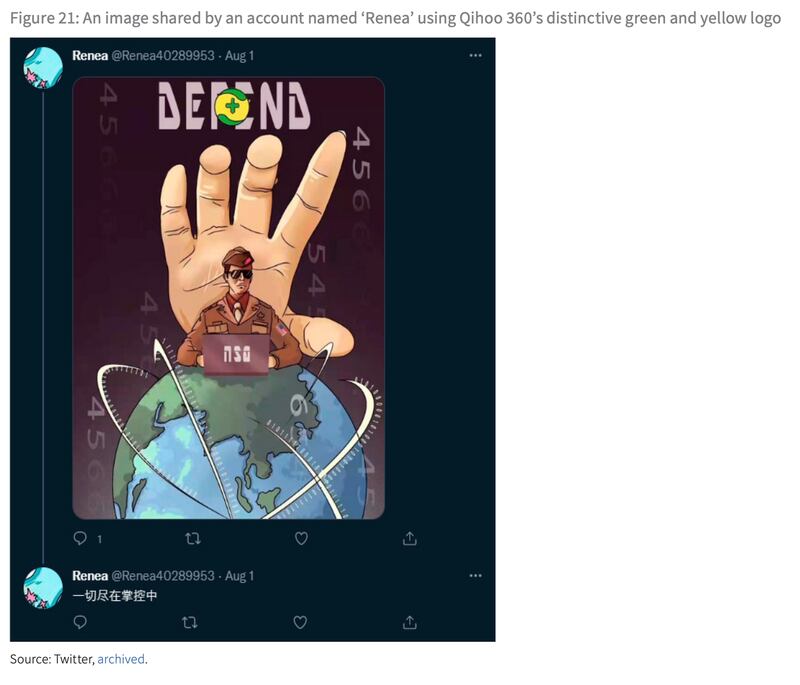Image resolution: width=800 pixels, height=685 pixels.
Task: Open Renea avatar on first tweet
Action: (x=43, y=67)
